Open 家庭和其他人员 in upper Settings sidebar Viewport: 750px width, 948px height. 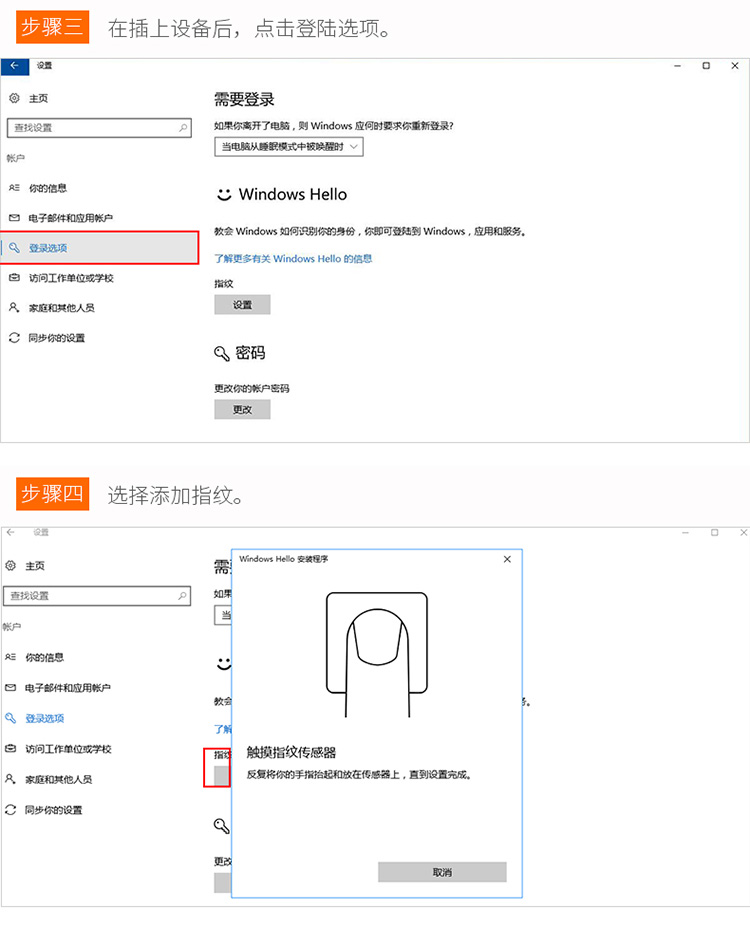click(x=62, y=308)
